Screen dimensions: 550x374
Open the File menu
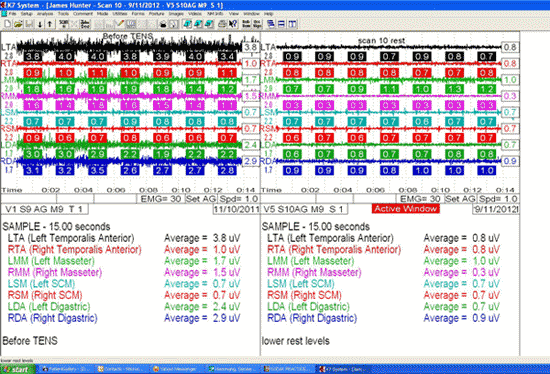coord(12,14)
